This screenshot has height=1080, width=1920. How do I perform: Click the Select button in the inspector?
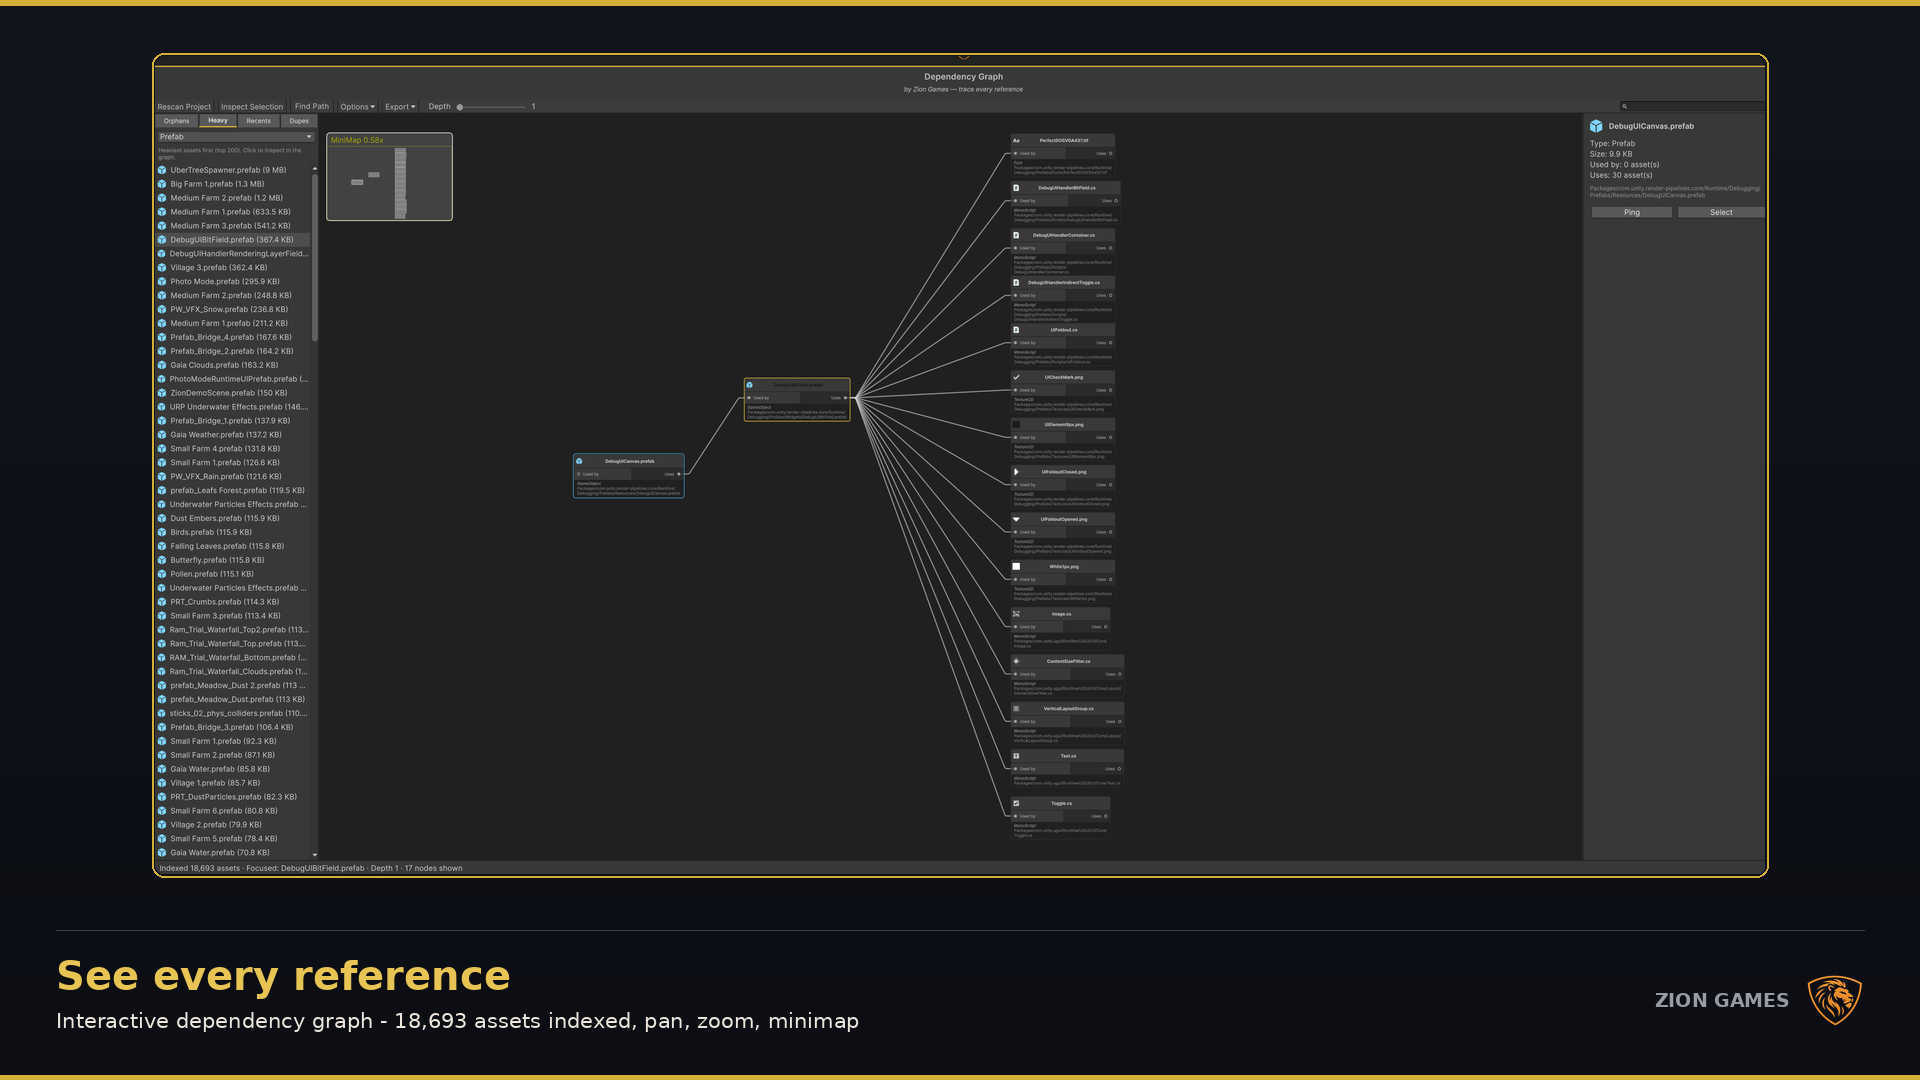(1721, 212)
